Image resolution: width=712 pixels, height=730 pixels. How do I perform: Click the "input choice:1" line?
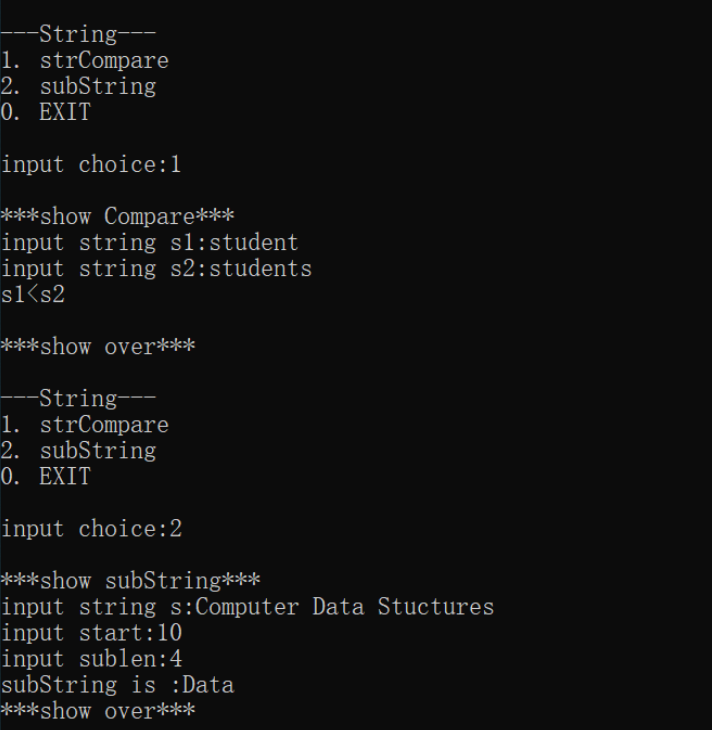point(91,164)
